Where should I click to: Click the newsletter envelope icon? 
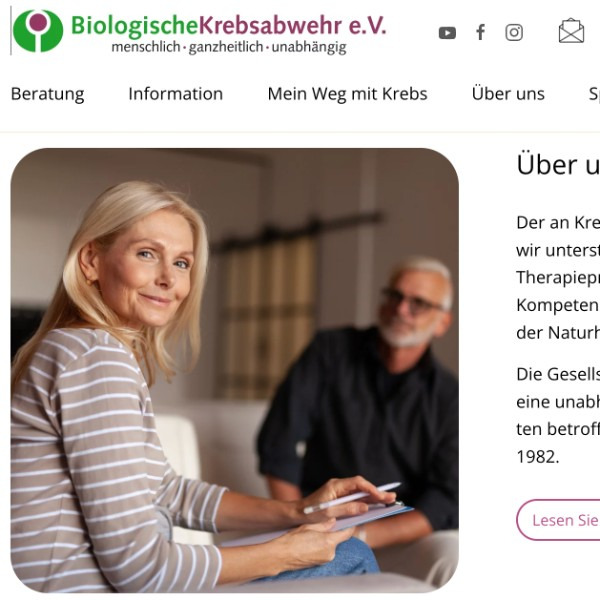[571, 31]
